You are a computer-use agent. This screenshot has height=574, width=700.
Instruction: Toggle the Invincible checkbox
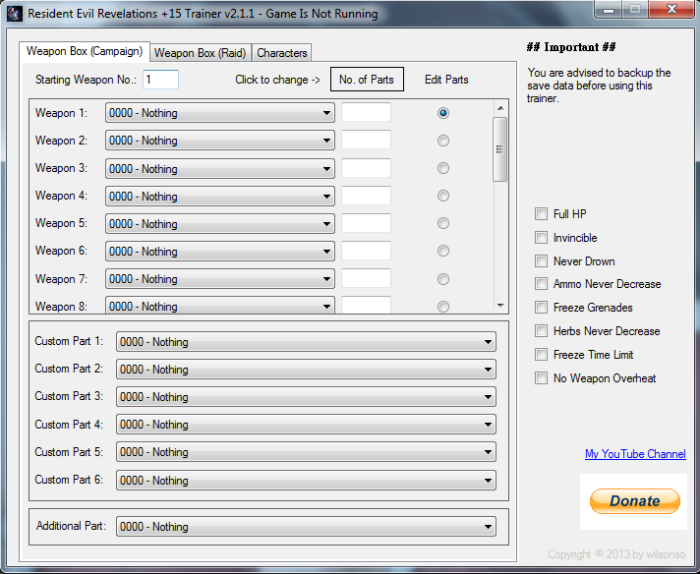(541, 237)
